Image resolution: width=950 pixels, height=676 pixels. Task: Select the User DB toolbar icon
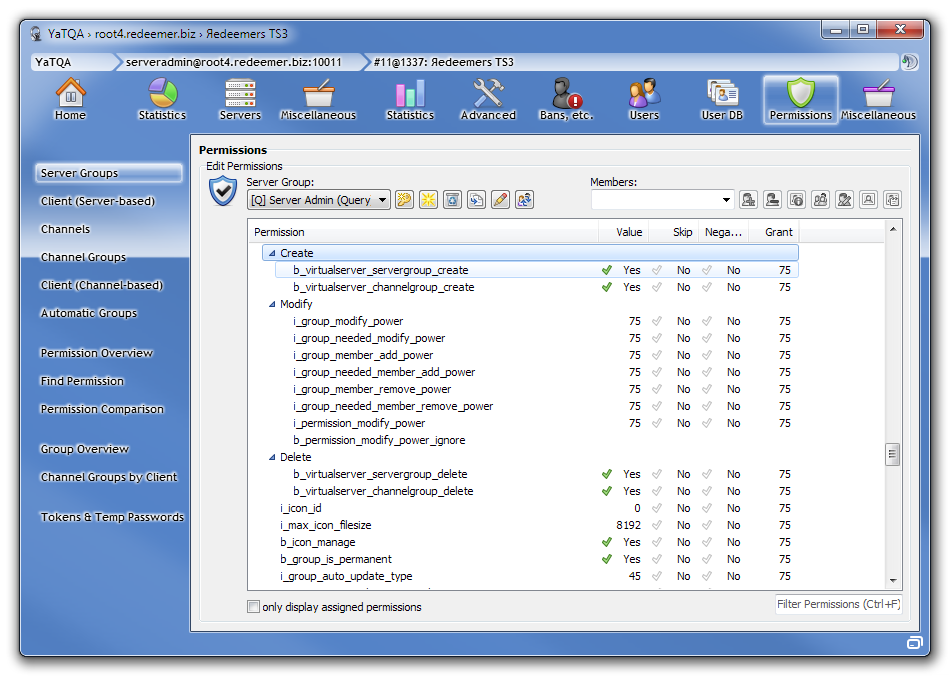(x=721, y=99)
